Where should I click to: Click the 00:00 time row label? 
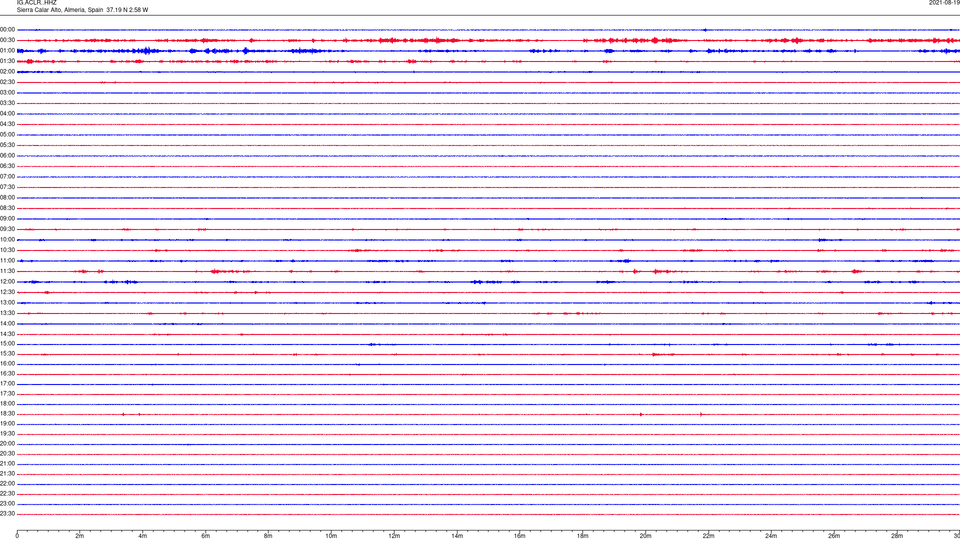[7, 29]
